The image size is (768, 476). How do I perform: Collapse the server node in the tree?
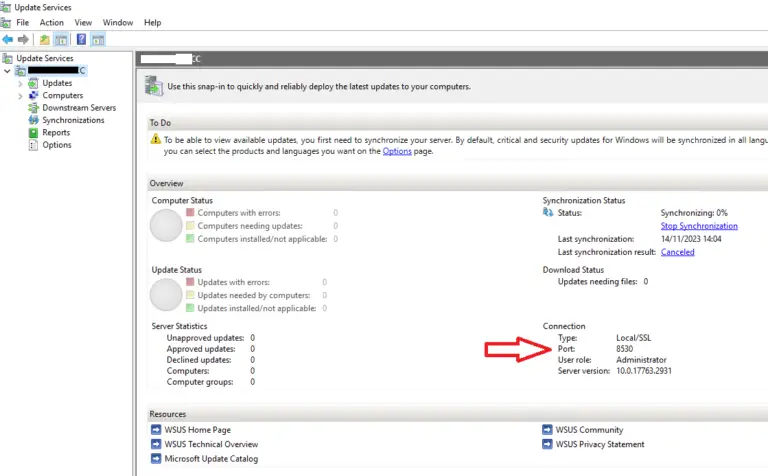[8, 71]
